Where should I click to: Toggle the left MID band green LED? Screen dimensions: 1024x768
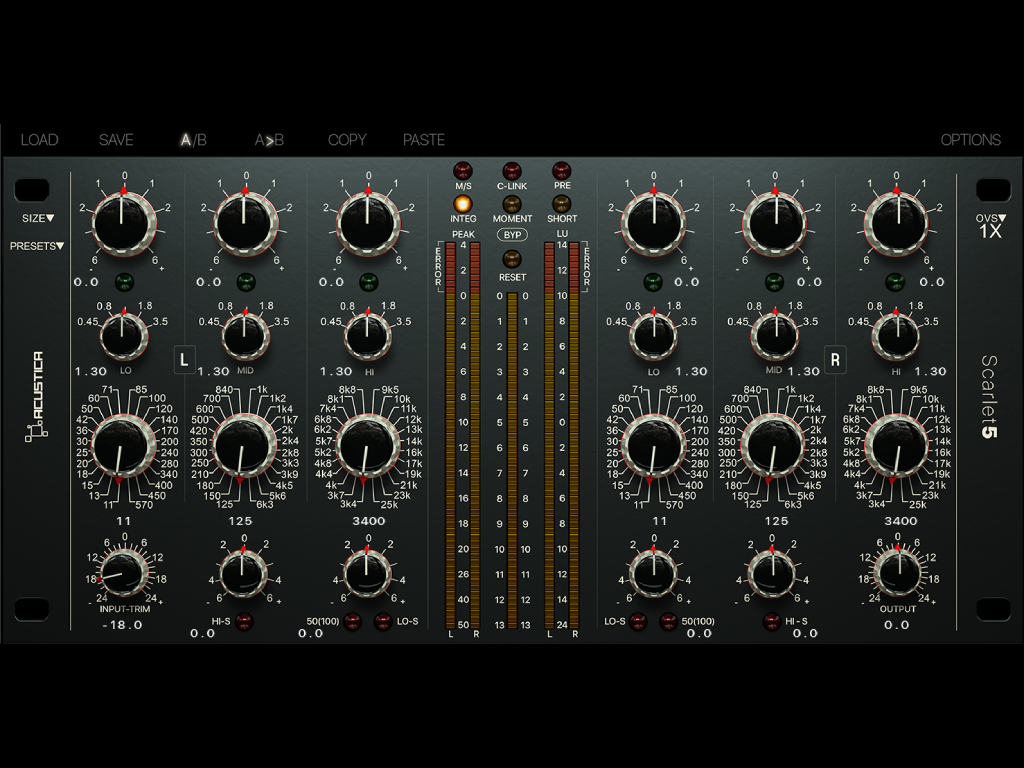point(246,282)
